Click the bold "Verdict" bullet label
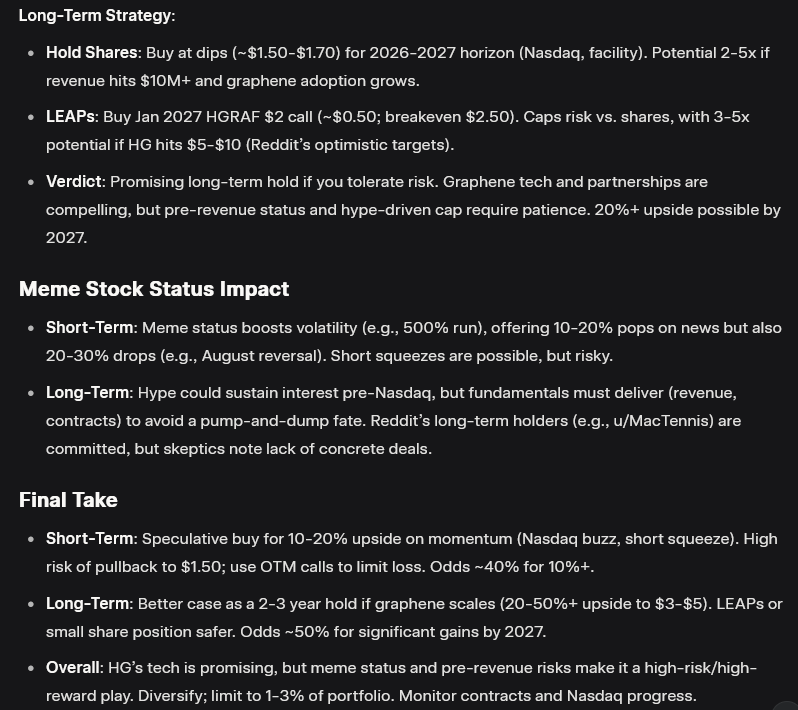 point(74,182)
